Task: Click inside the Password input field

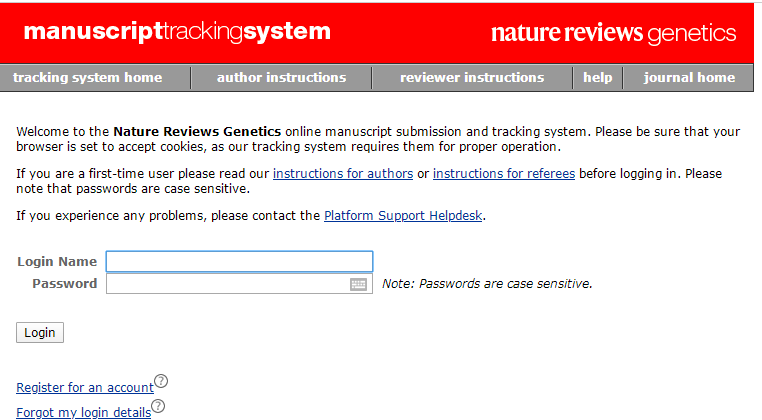Action: click(x=226, y=284)
